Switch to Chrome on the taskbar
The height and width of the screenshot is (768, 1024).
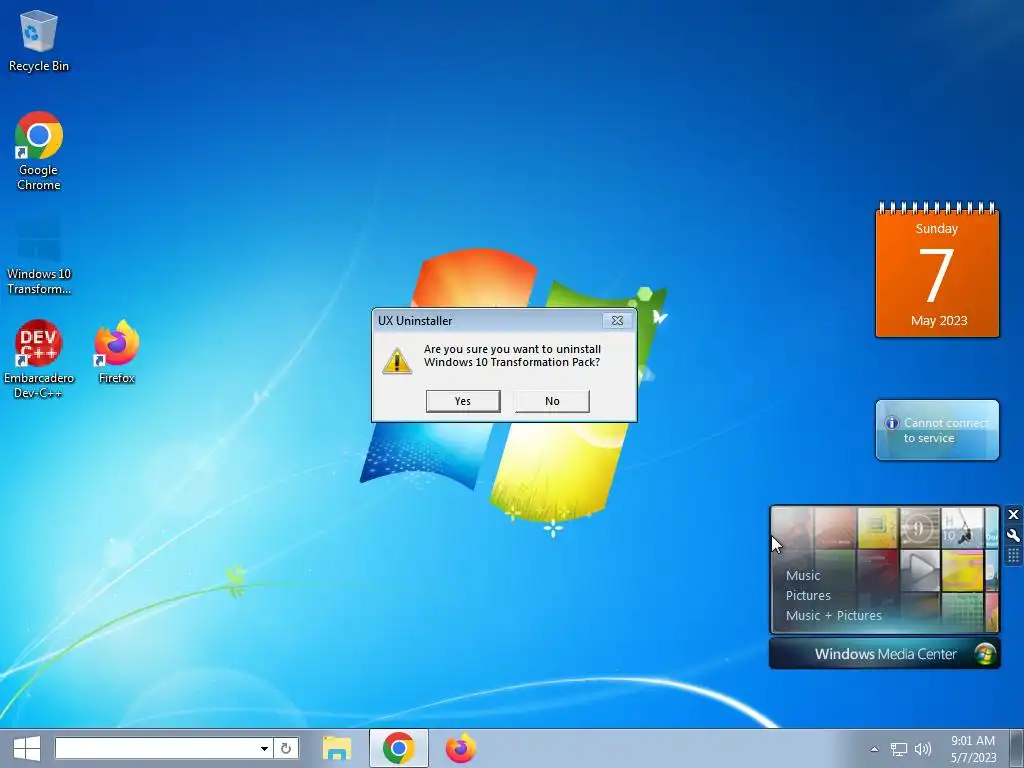tap(399, 748)
